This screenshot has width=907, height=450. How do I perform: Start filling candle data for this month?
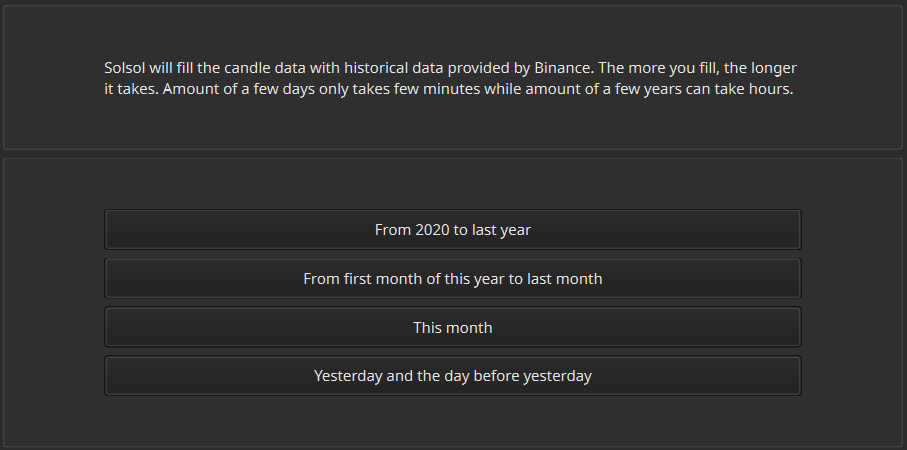tap(452, 328)
